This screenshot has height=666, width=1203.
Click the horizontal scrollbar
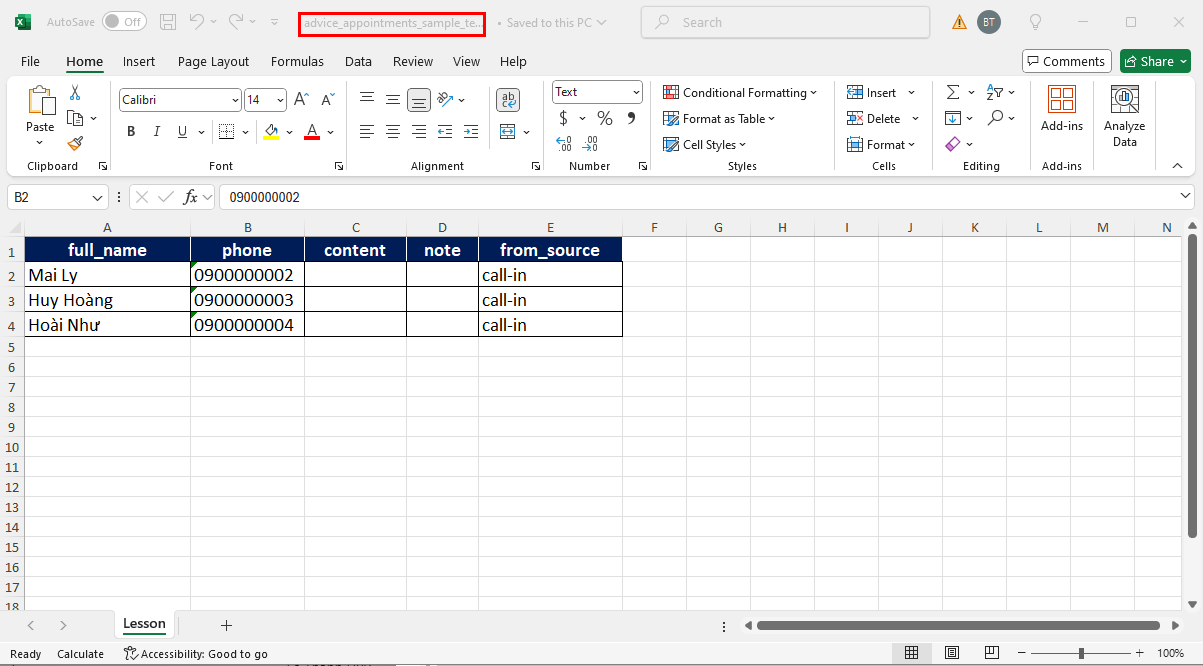click(x=958, y=625)
